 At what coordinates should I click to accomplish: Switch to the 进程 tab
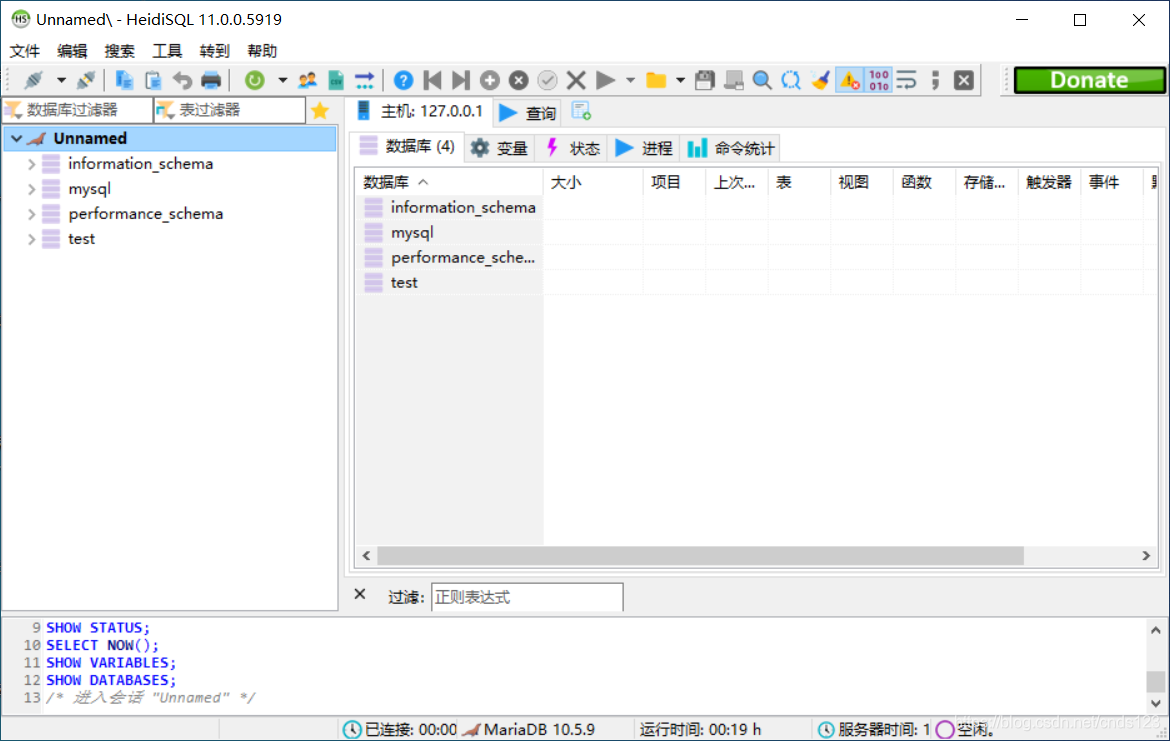click(644, 148)
